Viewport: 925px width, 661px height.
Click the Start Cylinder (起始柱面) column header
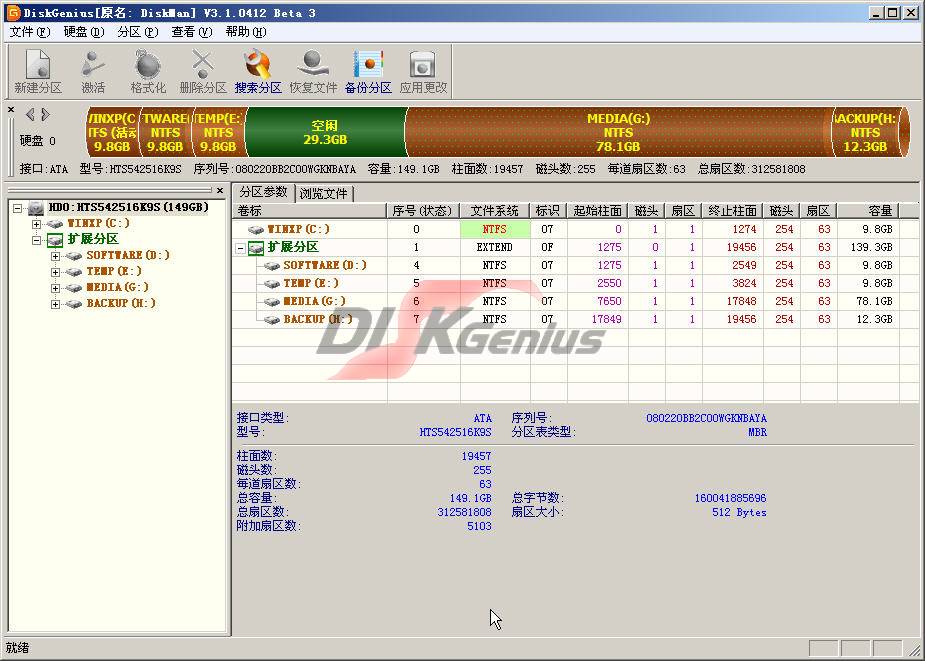(x=598, y=211)
